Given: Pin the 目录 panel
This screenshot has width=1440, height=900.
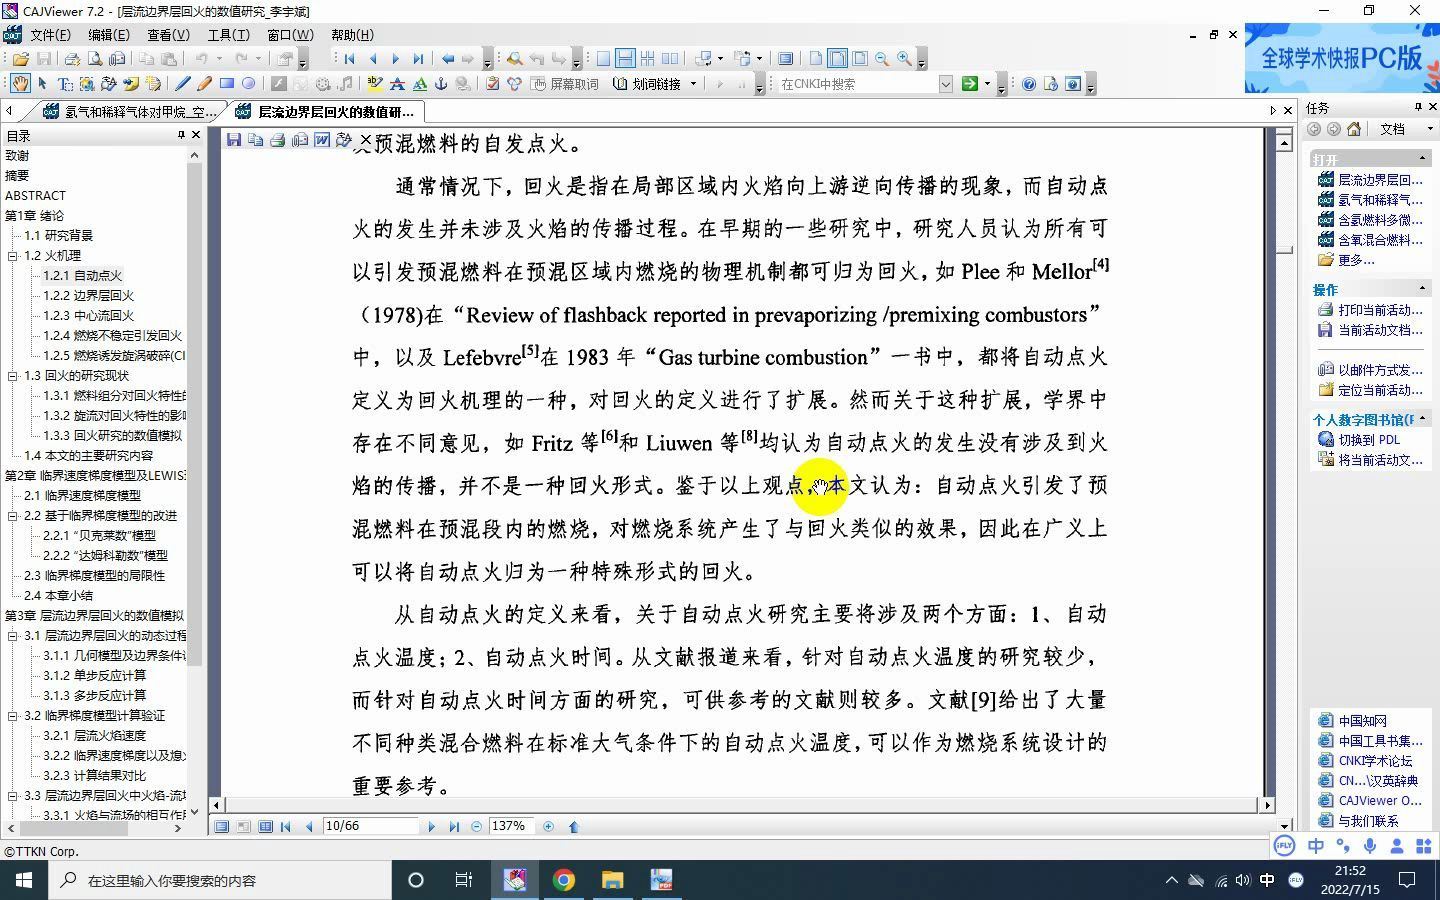Looking at the screenshot, I should [x=181, y=134].
